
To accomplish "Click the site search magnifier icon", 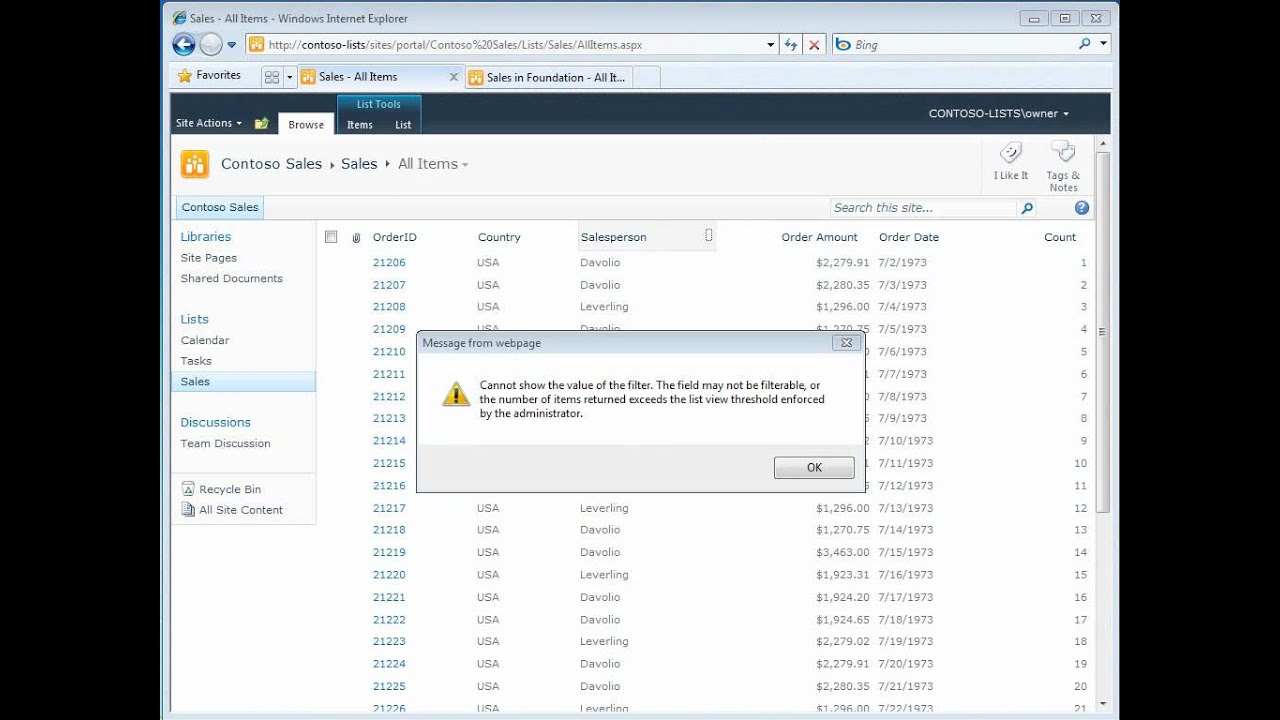I will tap(1026, 208).
